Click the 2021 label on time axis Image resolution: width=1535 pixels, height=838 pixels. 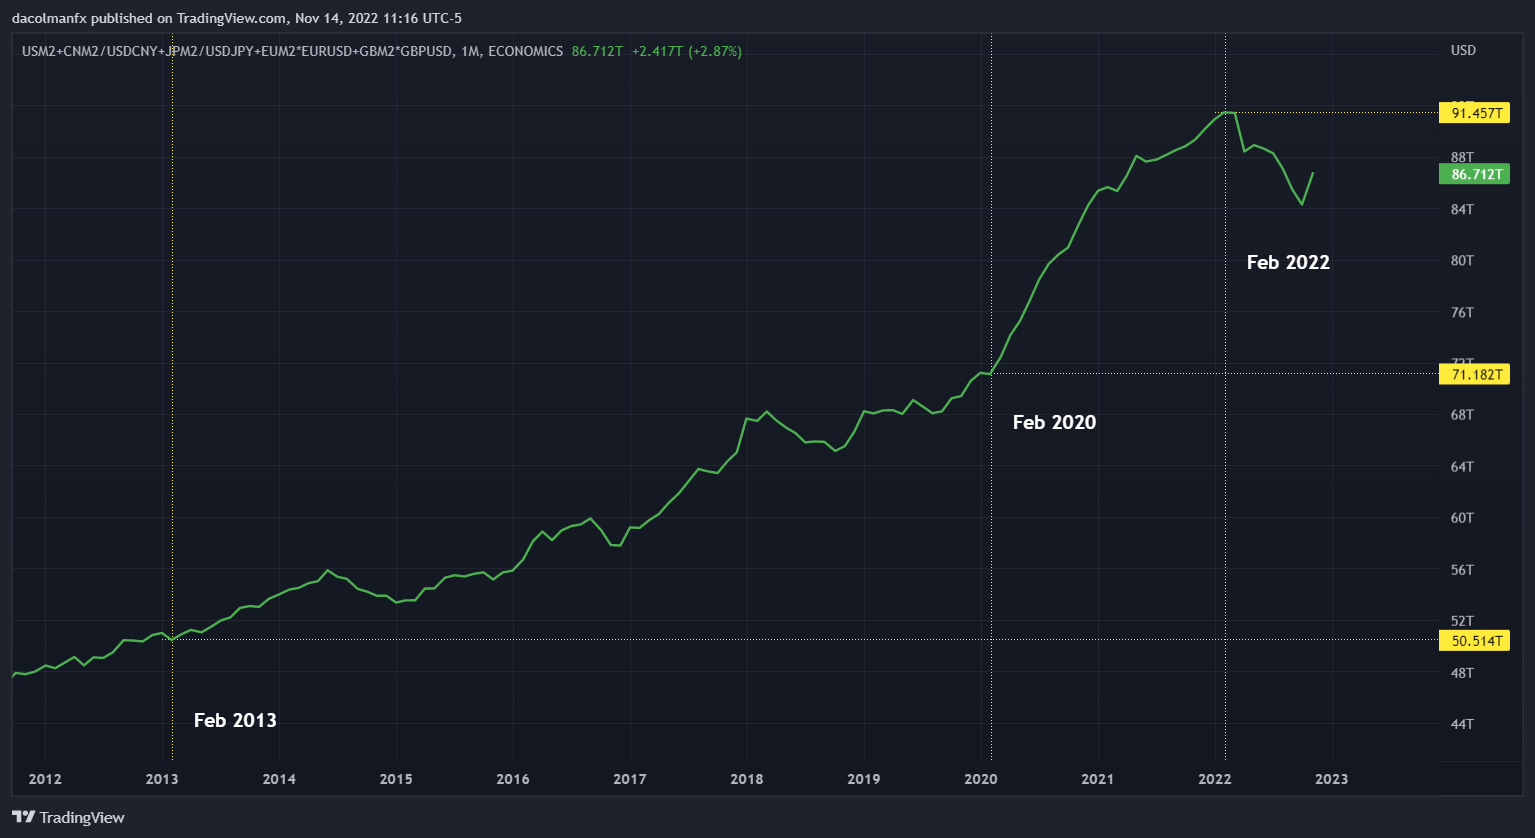click(x=1098, y=779)
